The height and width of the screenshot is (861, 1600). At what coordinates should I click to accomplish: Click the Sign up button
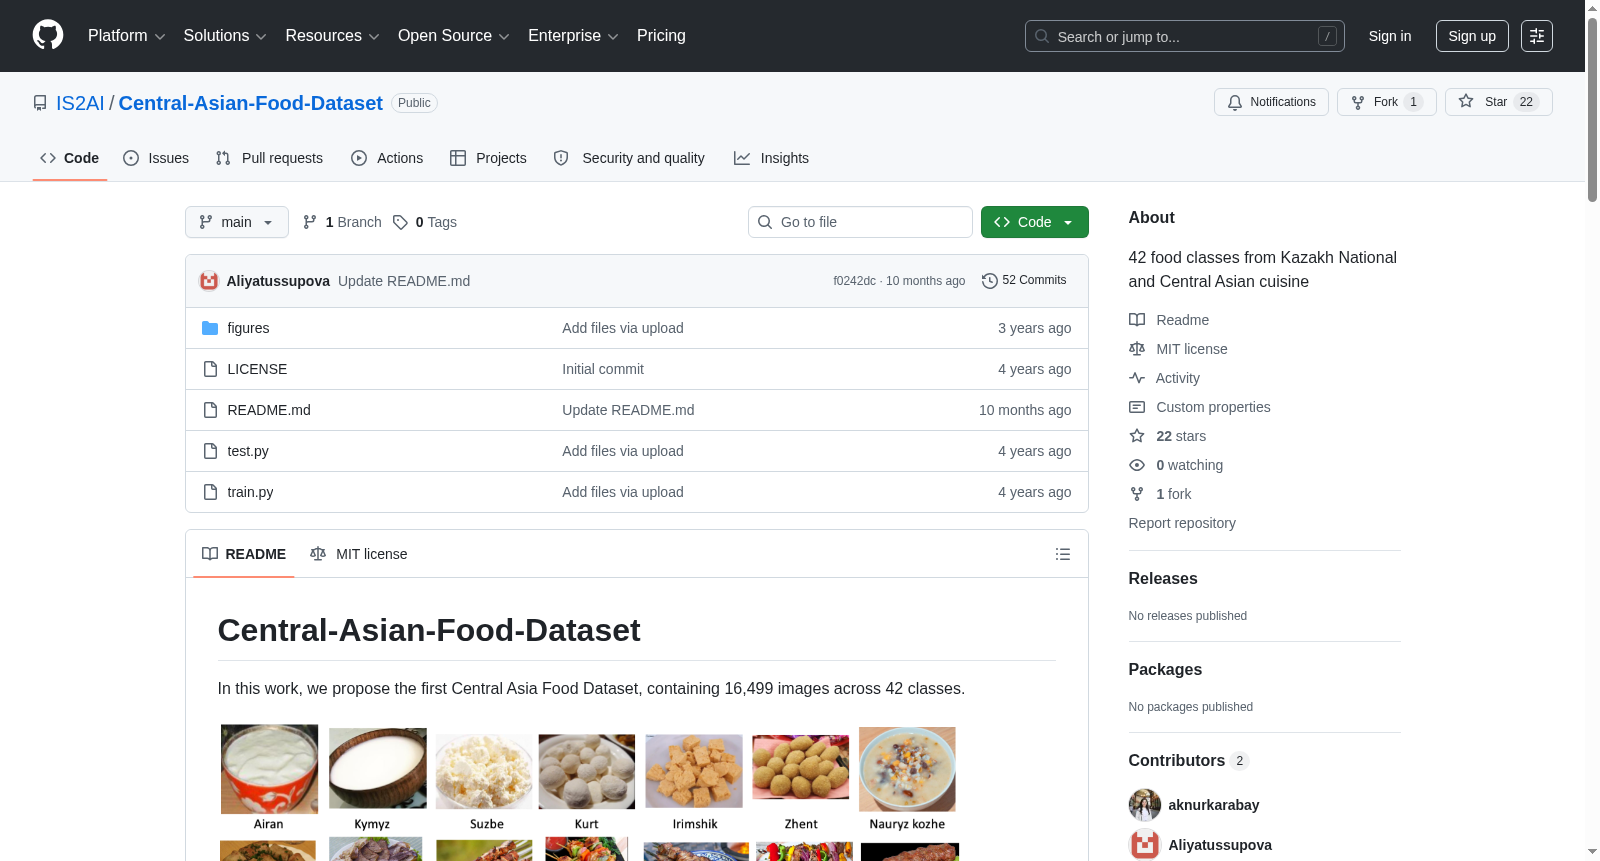pyautogui.click(x=1472, y=36)
